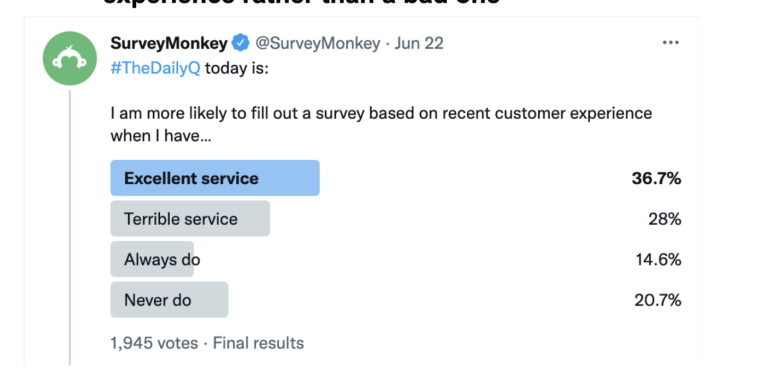Click the poll question tweet text
The height and width of the screenshot is (380, 768).
381,124
